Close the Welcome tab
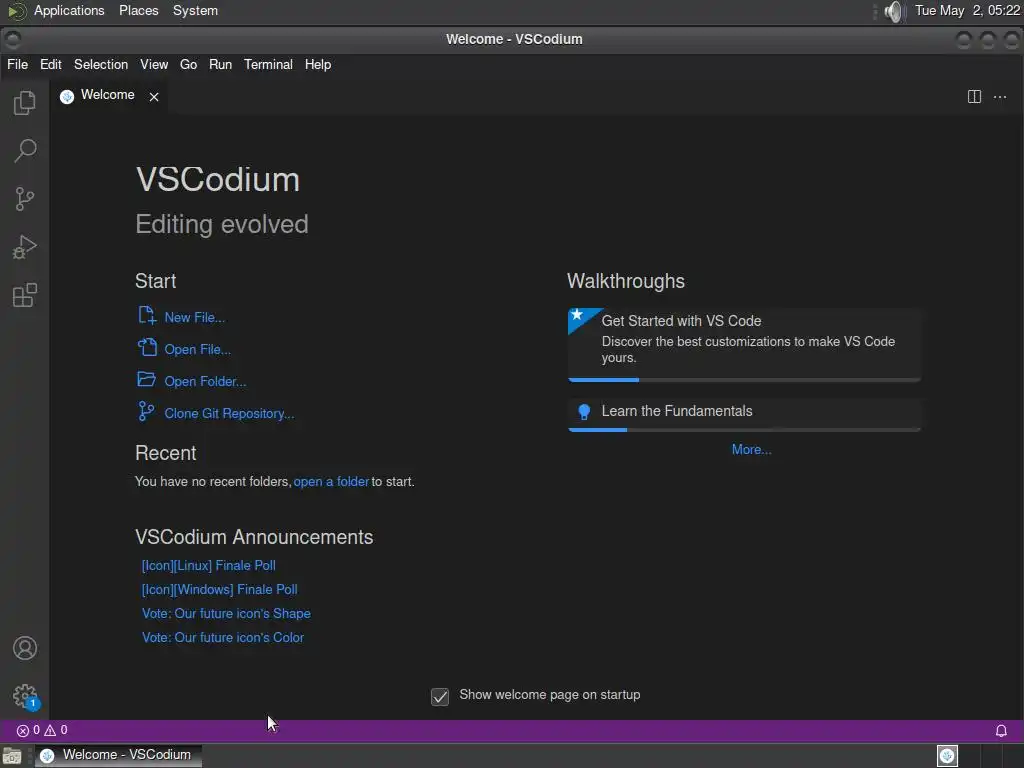The width and height of the screenshot is (1024, 768). (153, 97)
